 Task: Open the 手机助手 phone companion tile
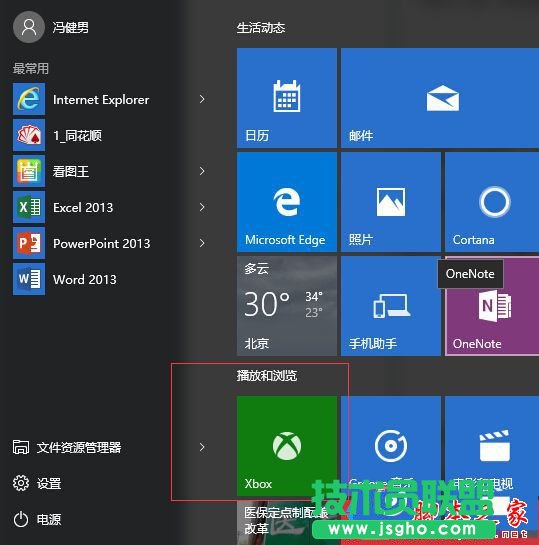click(391, 306)
